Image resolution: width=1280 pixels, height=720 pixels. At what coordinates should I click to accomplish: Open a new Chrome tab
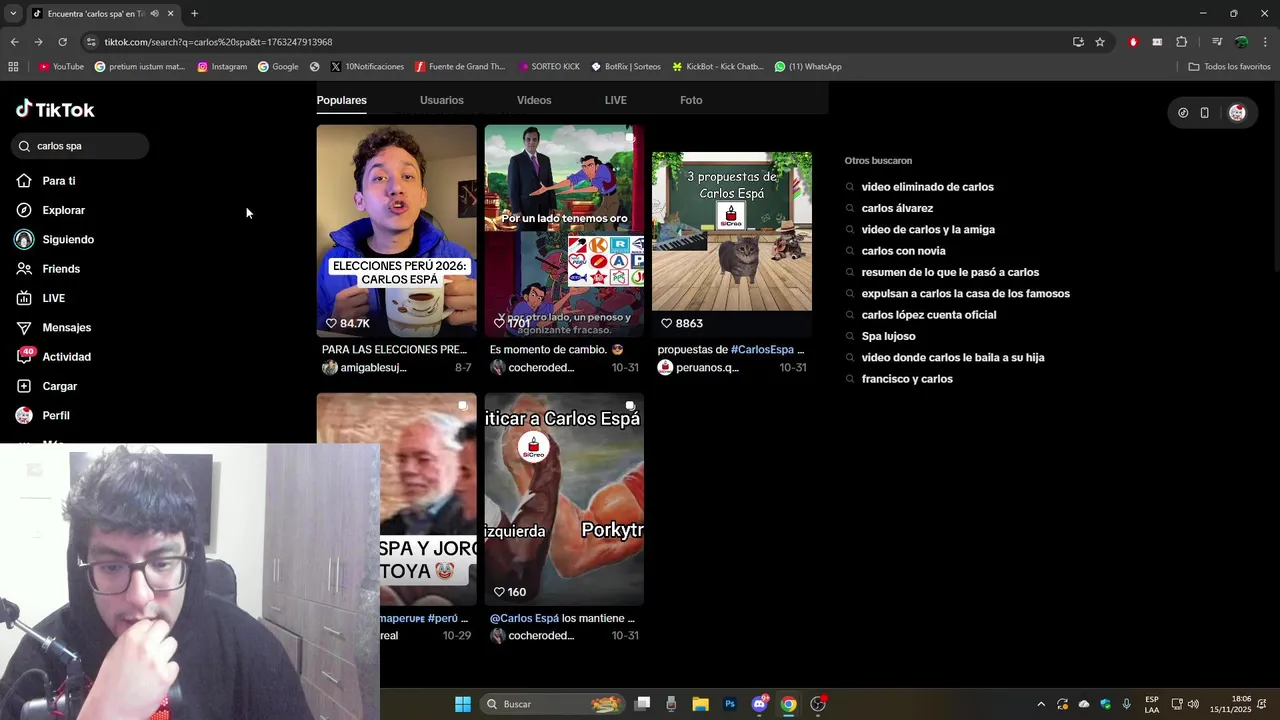(x=194, y=14)
